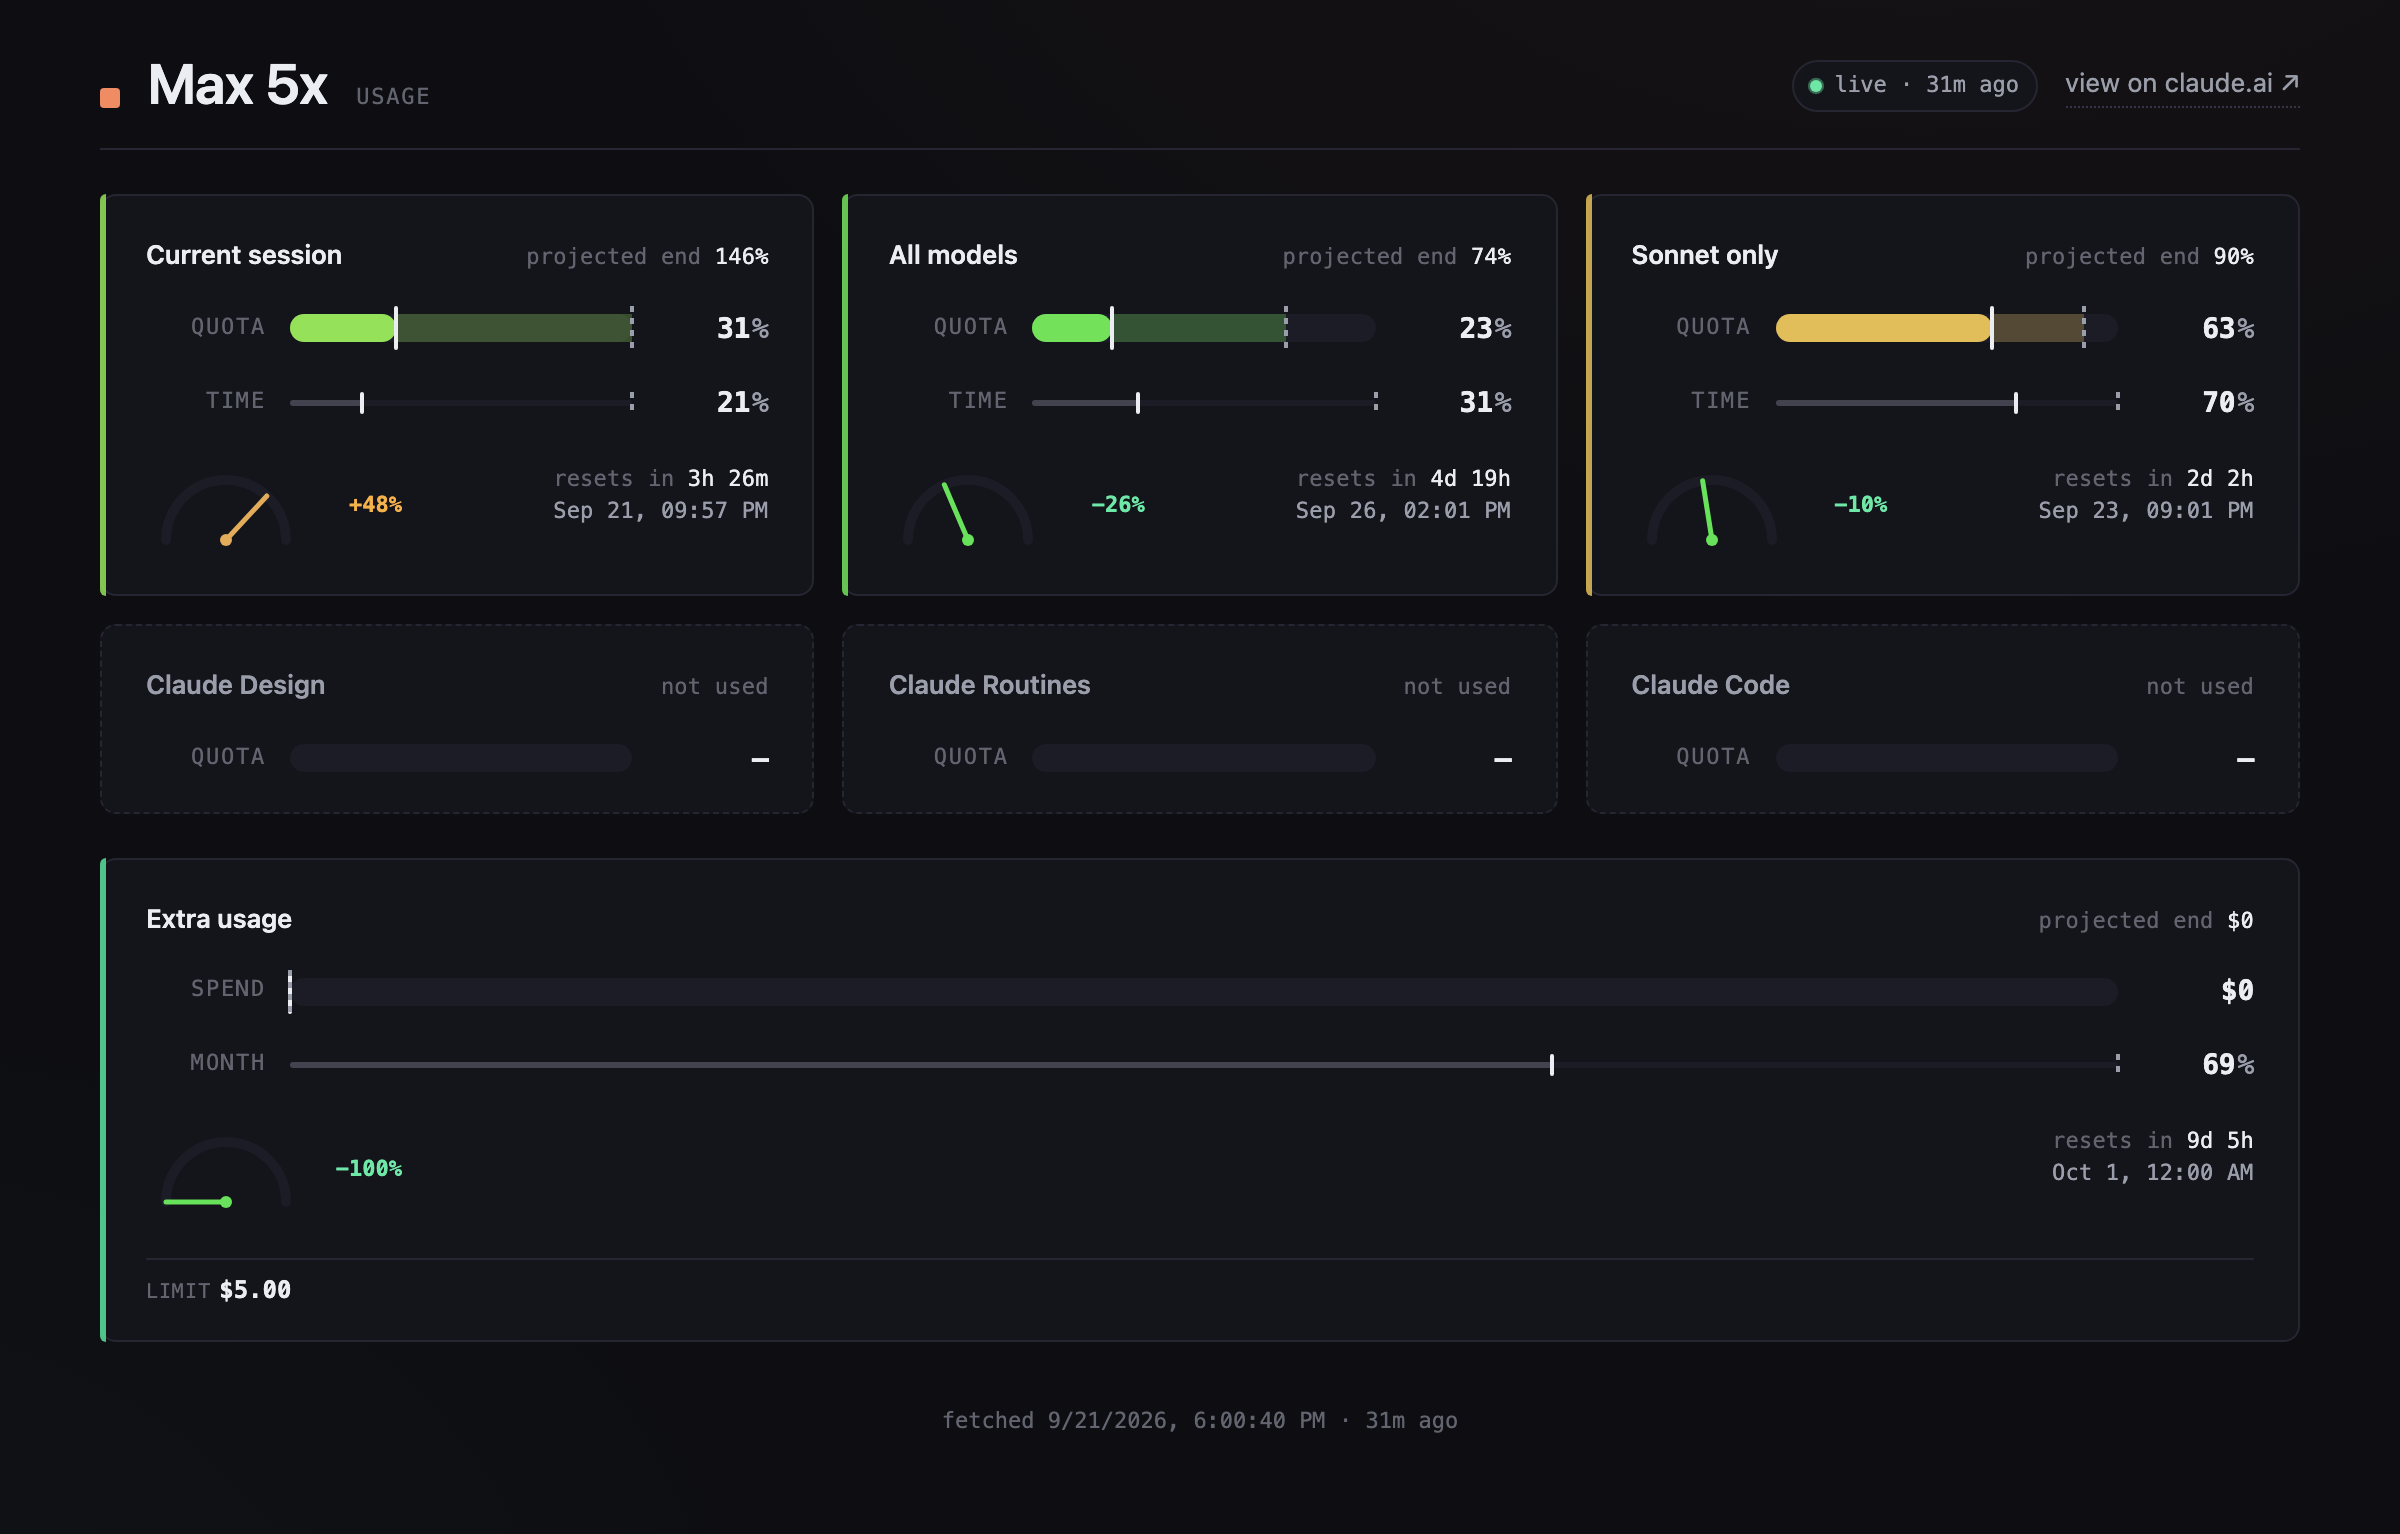Click the Current session time track
This screenshot has height=1534, width=2400.
tap(461, 402)
